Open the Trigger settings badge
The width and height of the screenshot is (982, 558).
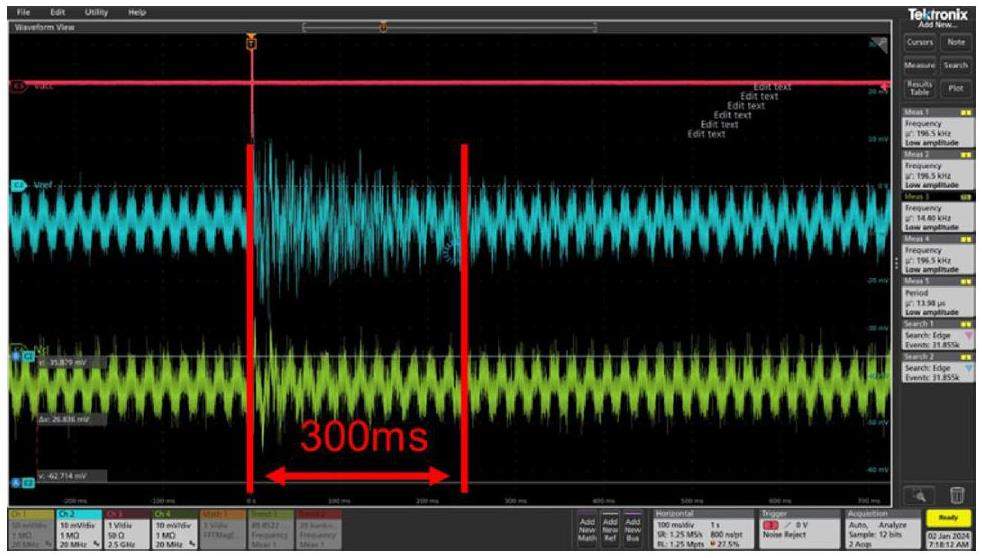[794, 526]
